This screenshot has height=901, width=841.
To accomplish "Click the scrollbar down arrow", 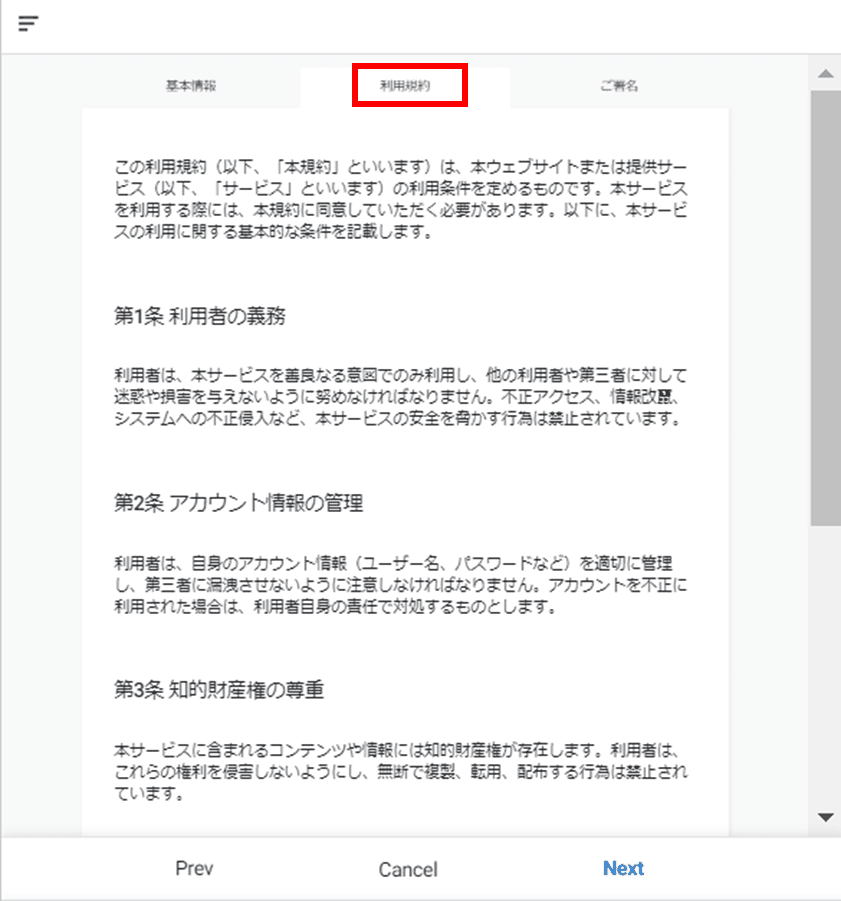I will pos(825,817).
